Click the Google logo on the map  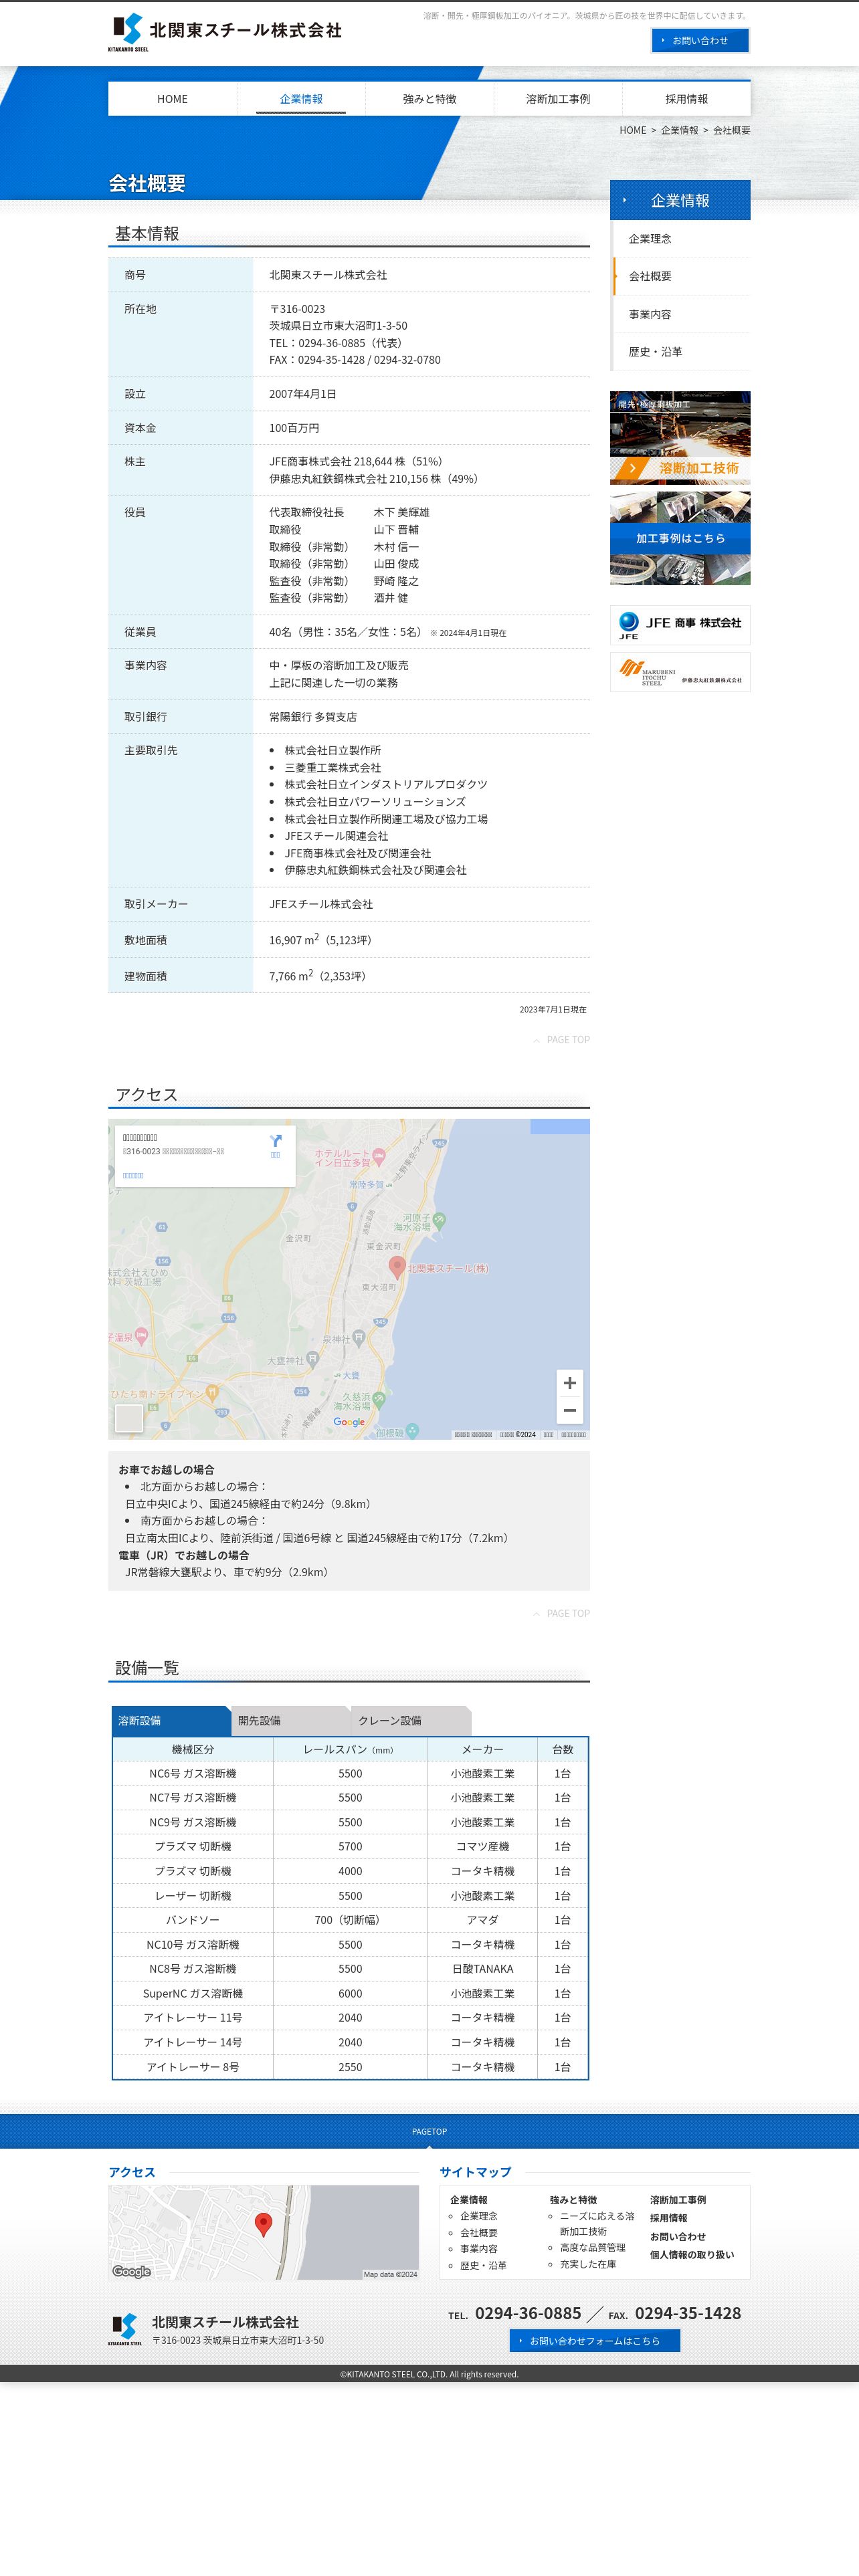349,1422
